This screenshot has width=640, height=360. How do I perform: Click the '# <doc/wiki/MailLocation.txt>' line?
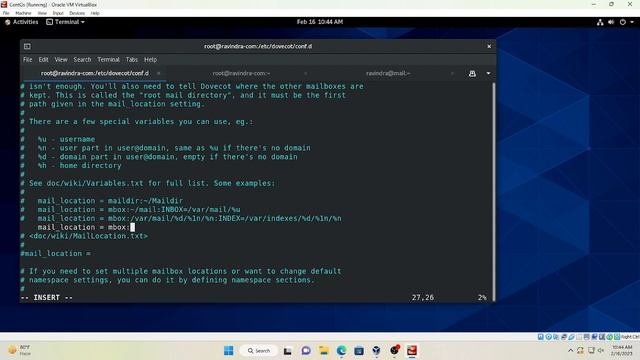pos(84,236)
